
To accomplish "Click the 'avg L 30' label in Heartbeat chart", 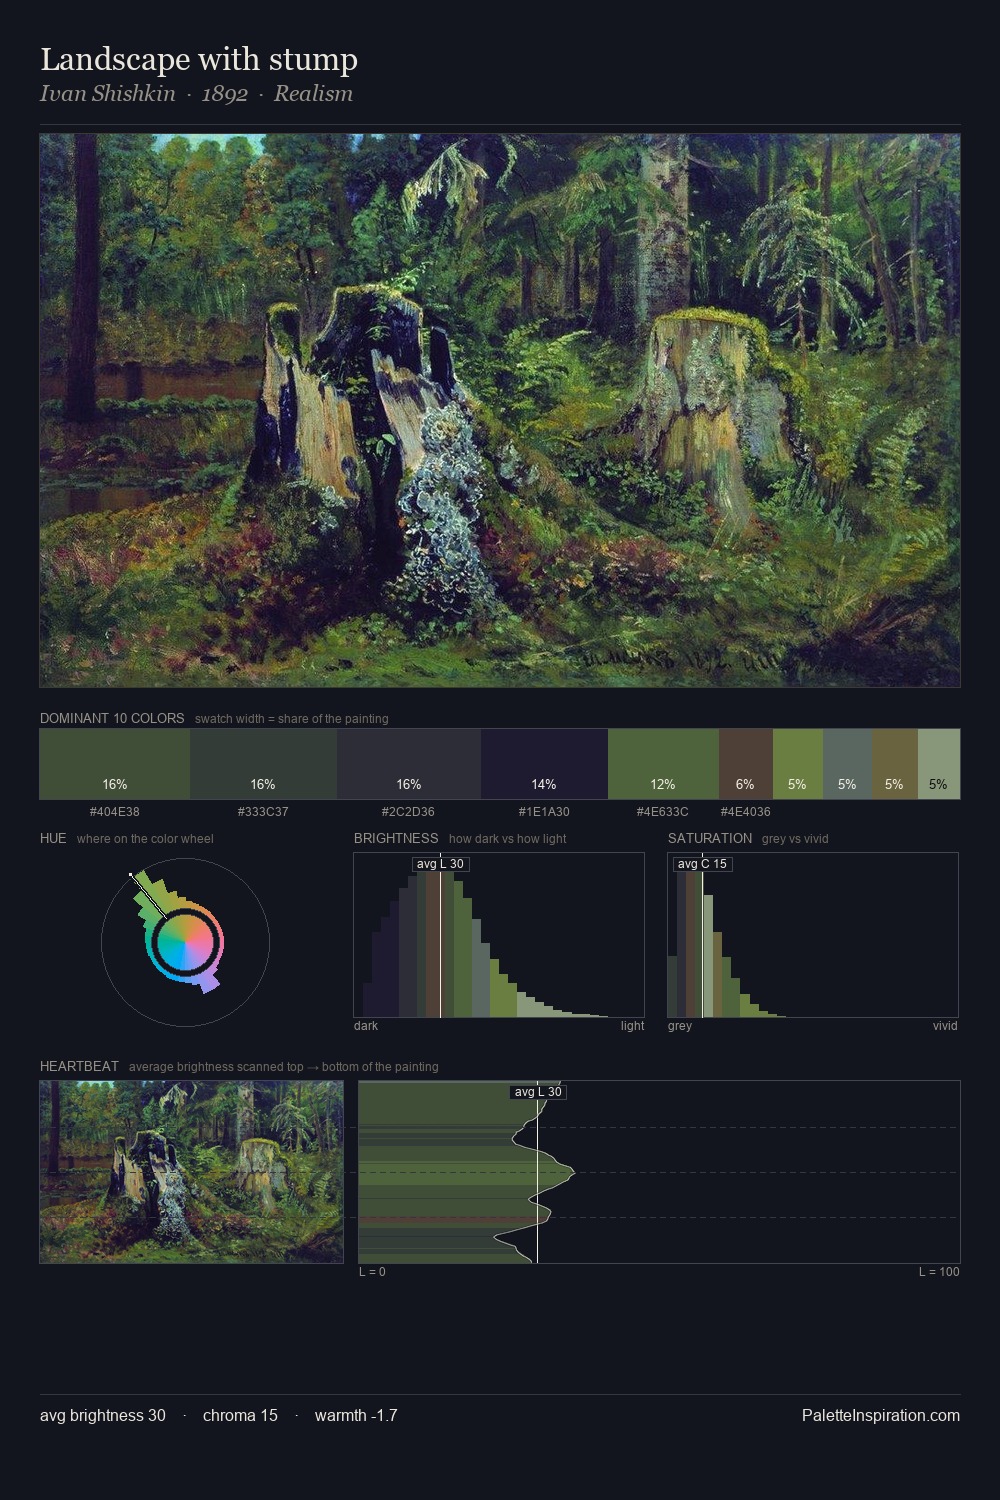I will [538, 1092].
